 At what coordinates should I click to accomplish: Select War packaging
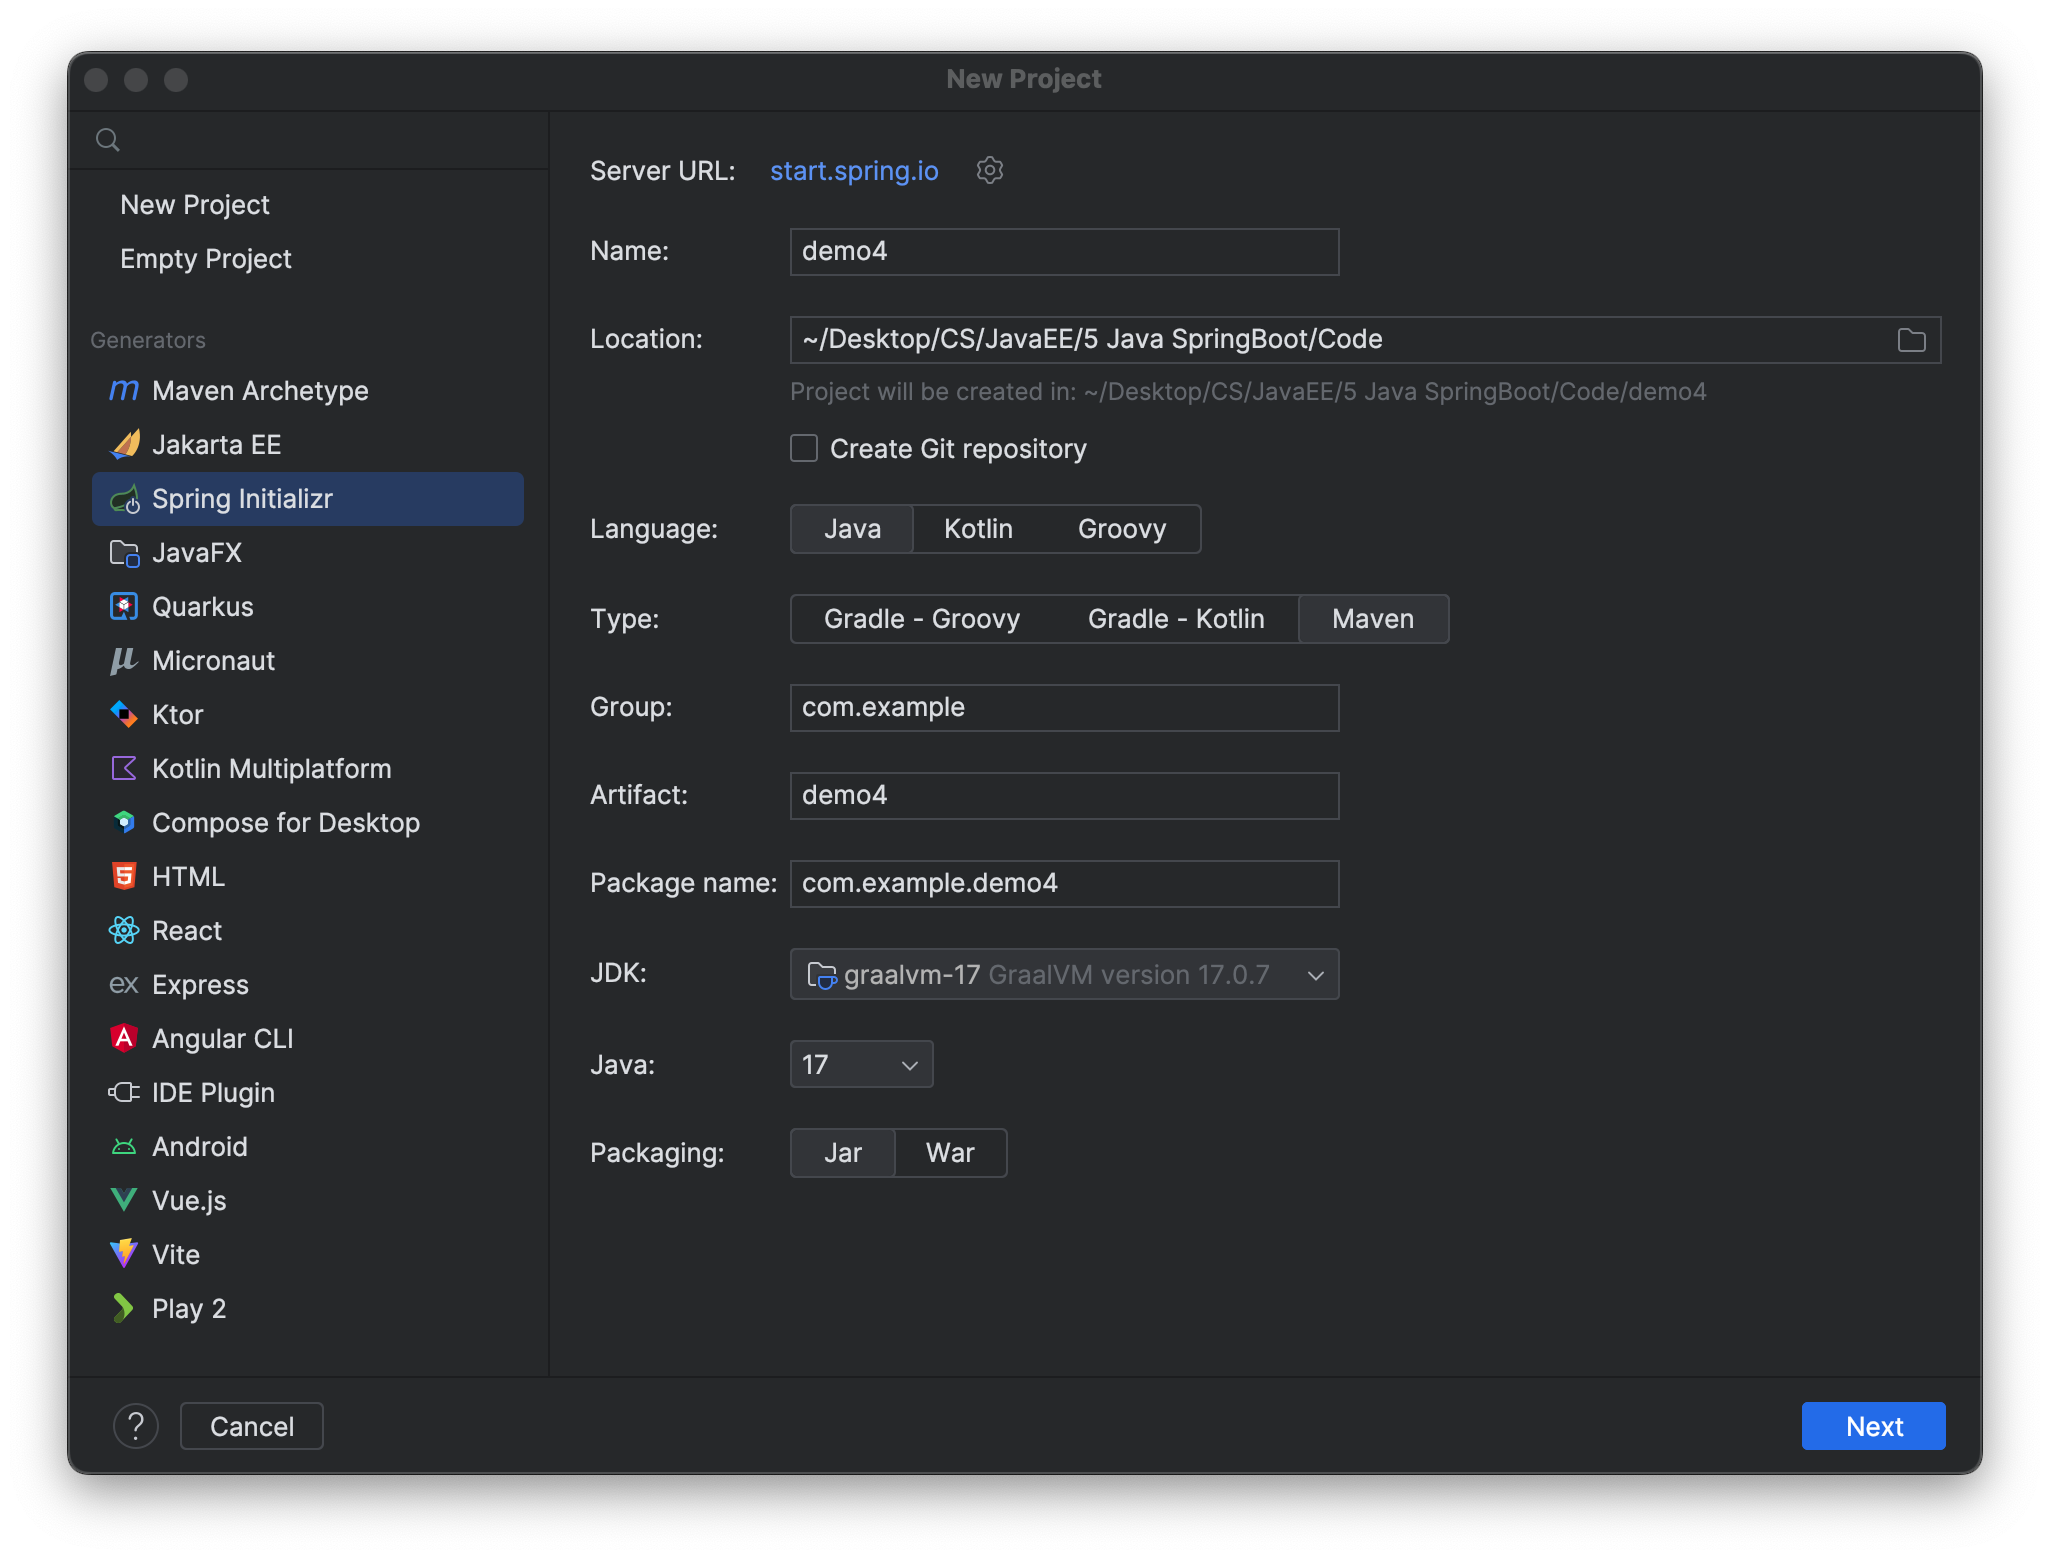tap(950, 1152)
